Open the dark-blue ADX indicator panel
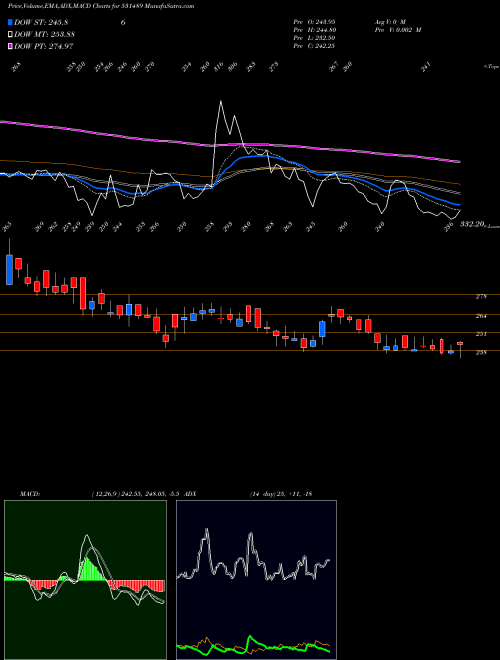Viewport: 500px width, 660px height. [256, 580]
